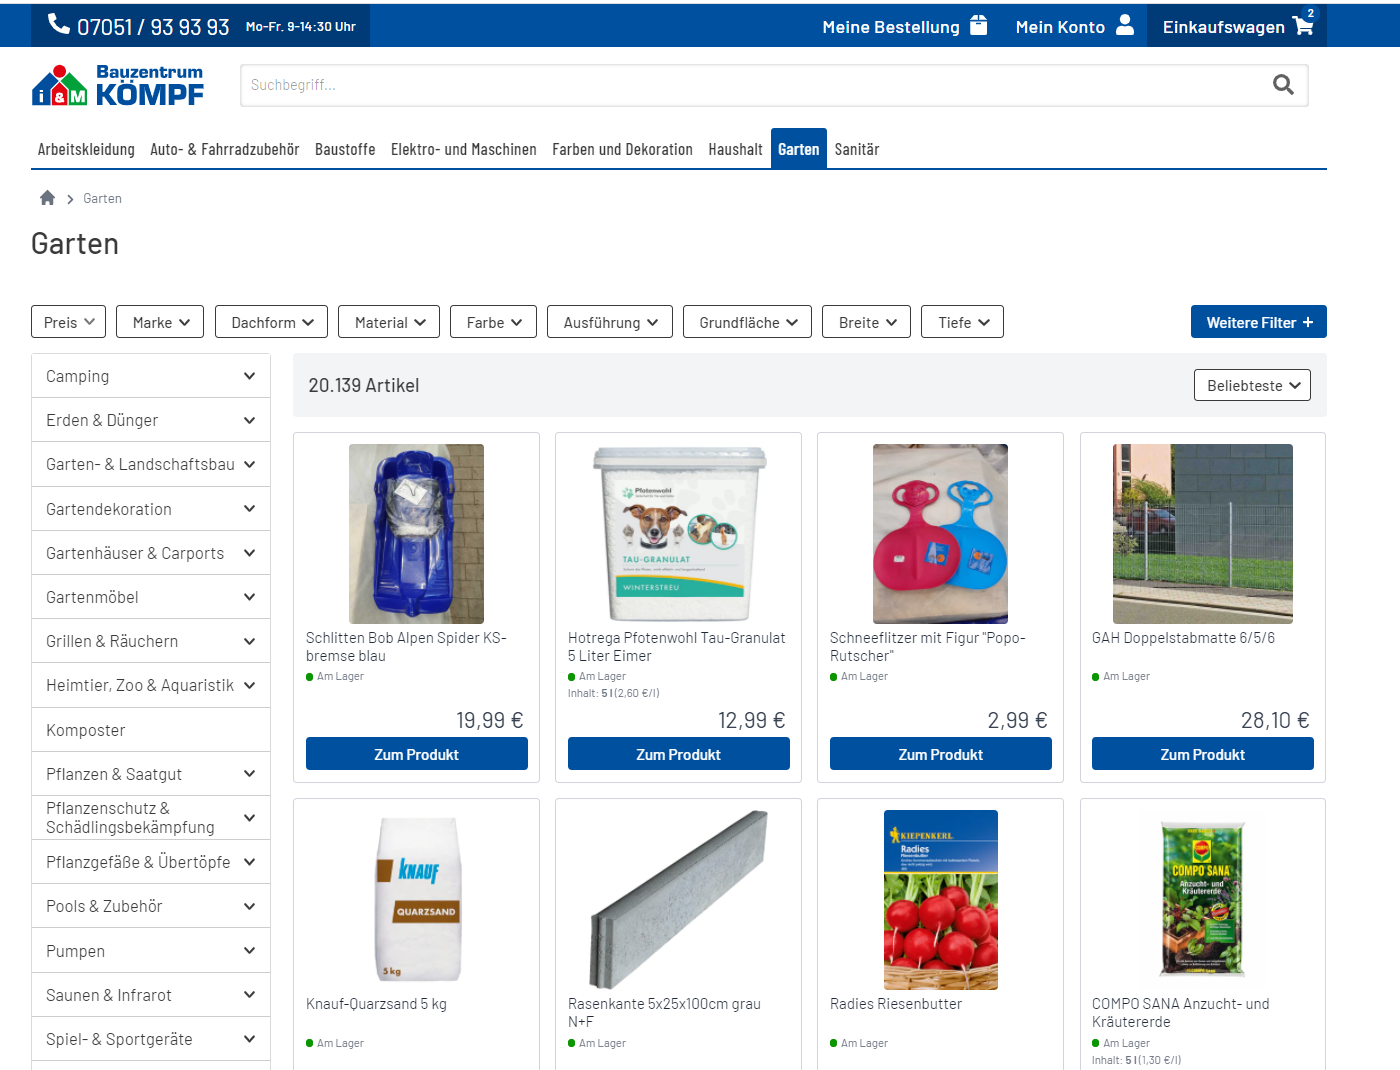This screenshot has width=1400, height=1070.
Task: Open the Arbeitskleidung menu
Action: click(x=86, y=149)
